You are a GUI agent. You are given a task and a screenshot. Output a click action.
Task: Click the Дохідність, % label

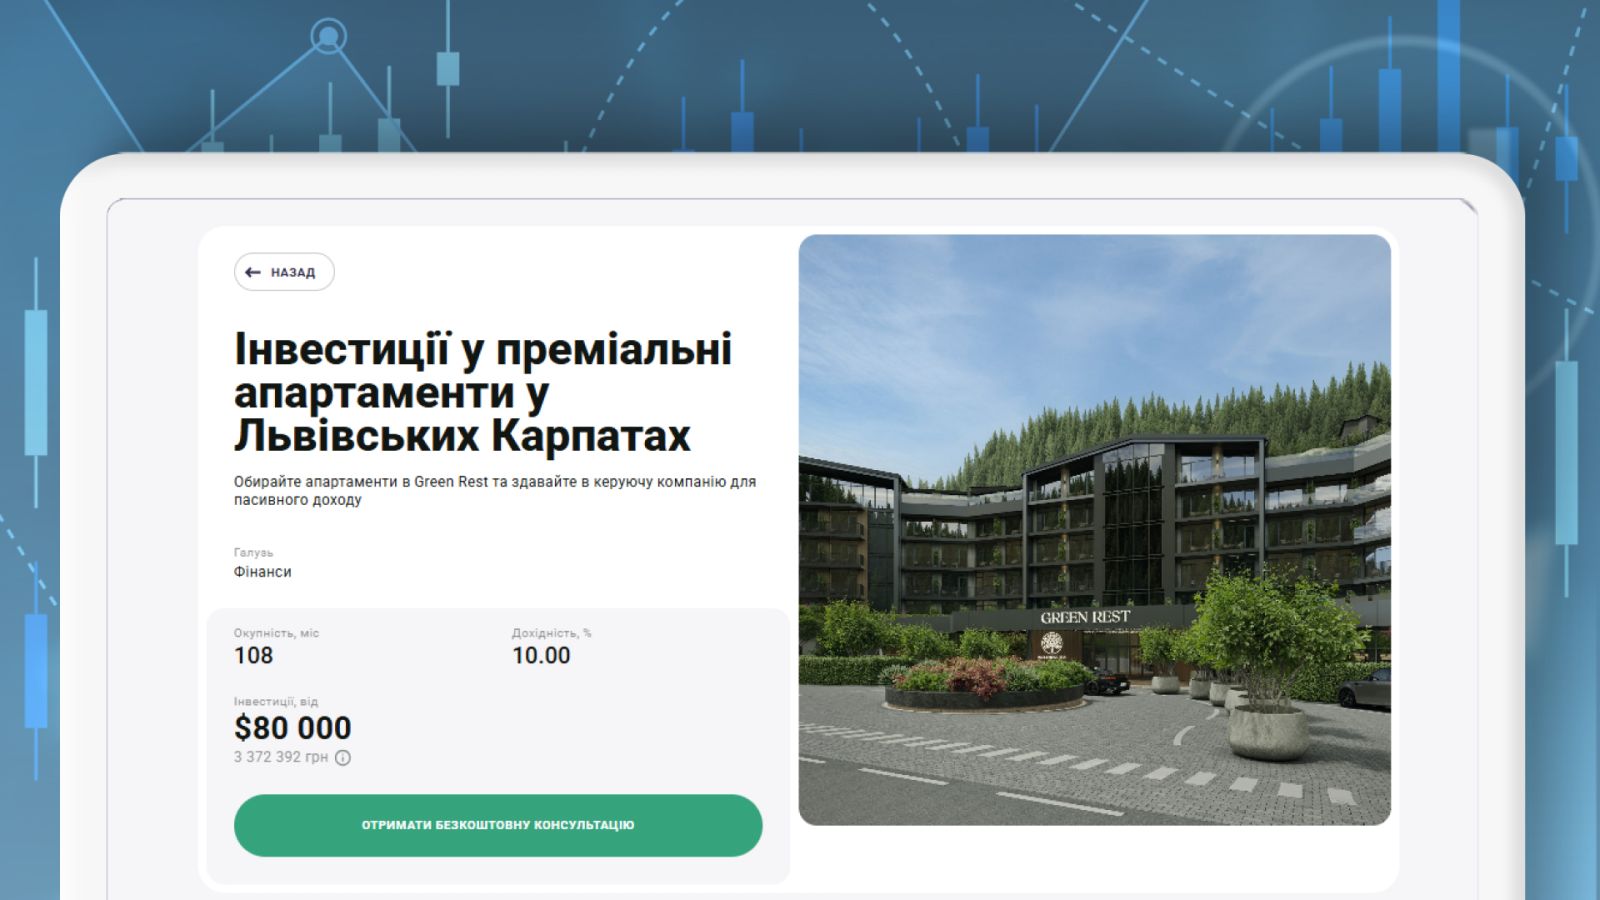(551, 633)
